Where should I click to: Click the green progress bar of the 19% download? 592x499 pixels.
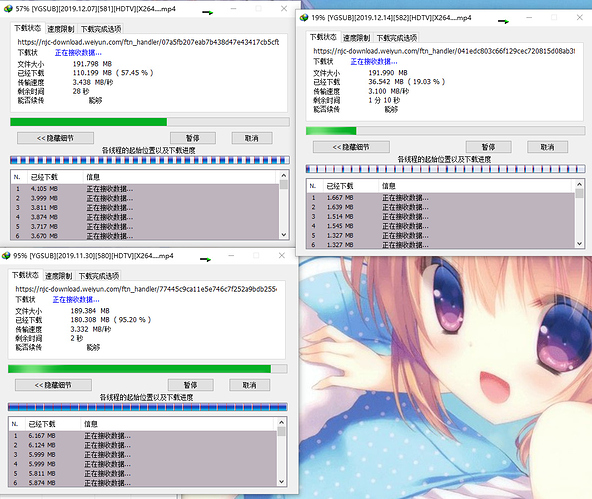[446, 131]
